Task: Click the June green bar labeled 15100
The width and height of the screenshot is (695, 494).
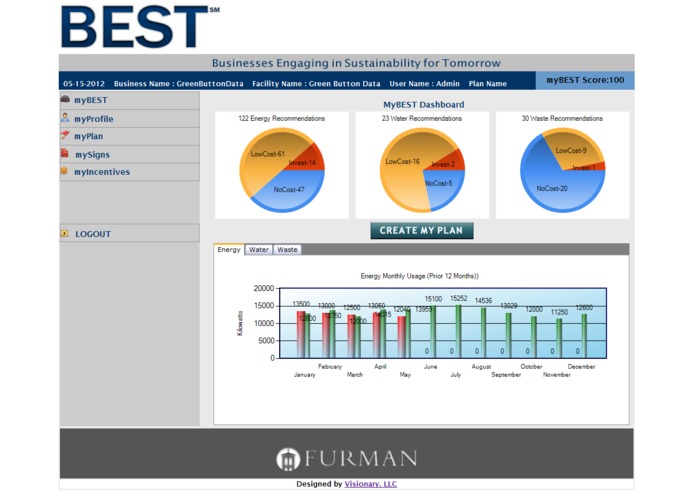Action: point(433,332)
